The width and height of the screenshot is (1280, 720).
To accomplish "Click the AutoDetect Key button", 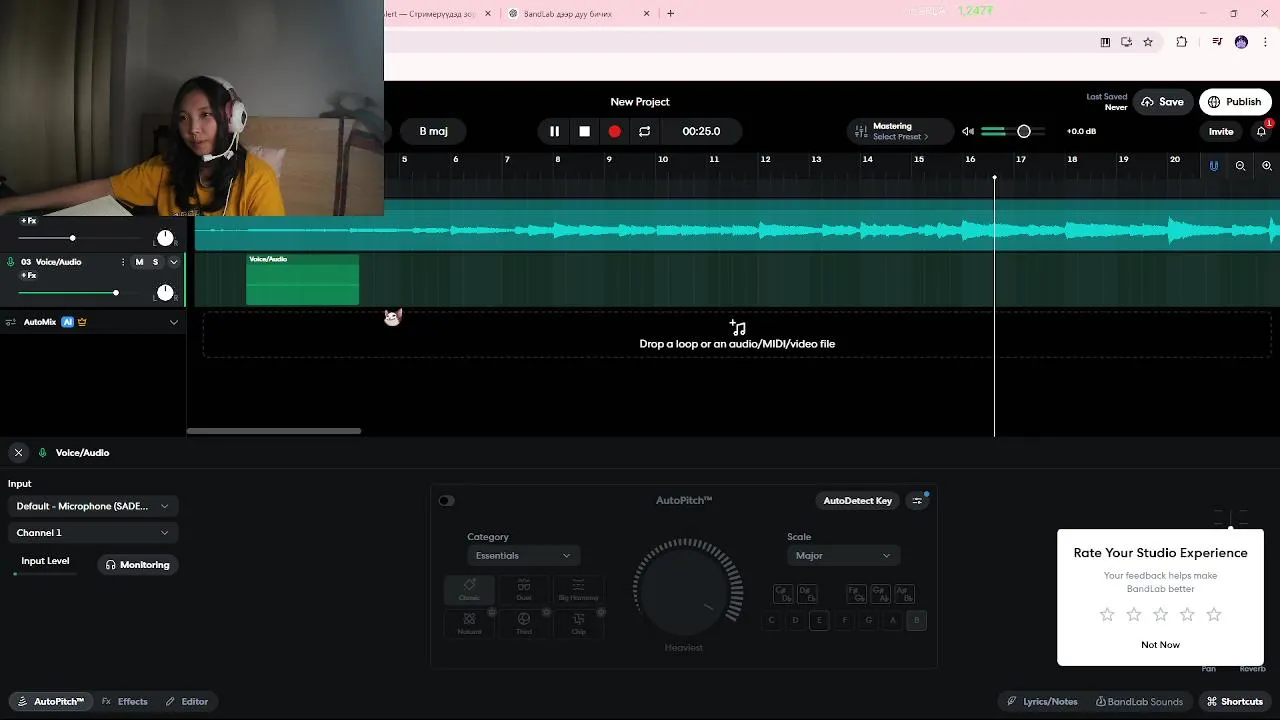I will pyautogui.click(x=857, y=501).
